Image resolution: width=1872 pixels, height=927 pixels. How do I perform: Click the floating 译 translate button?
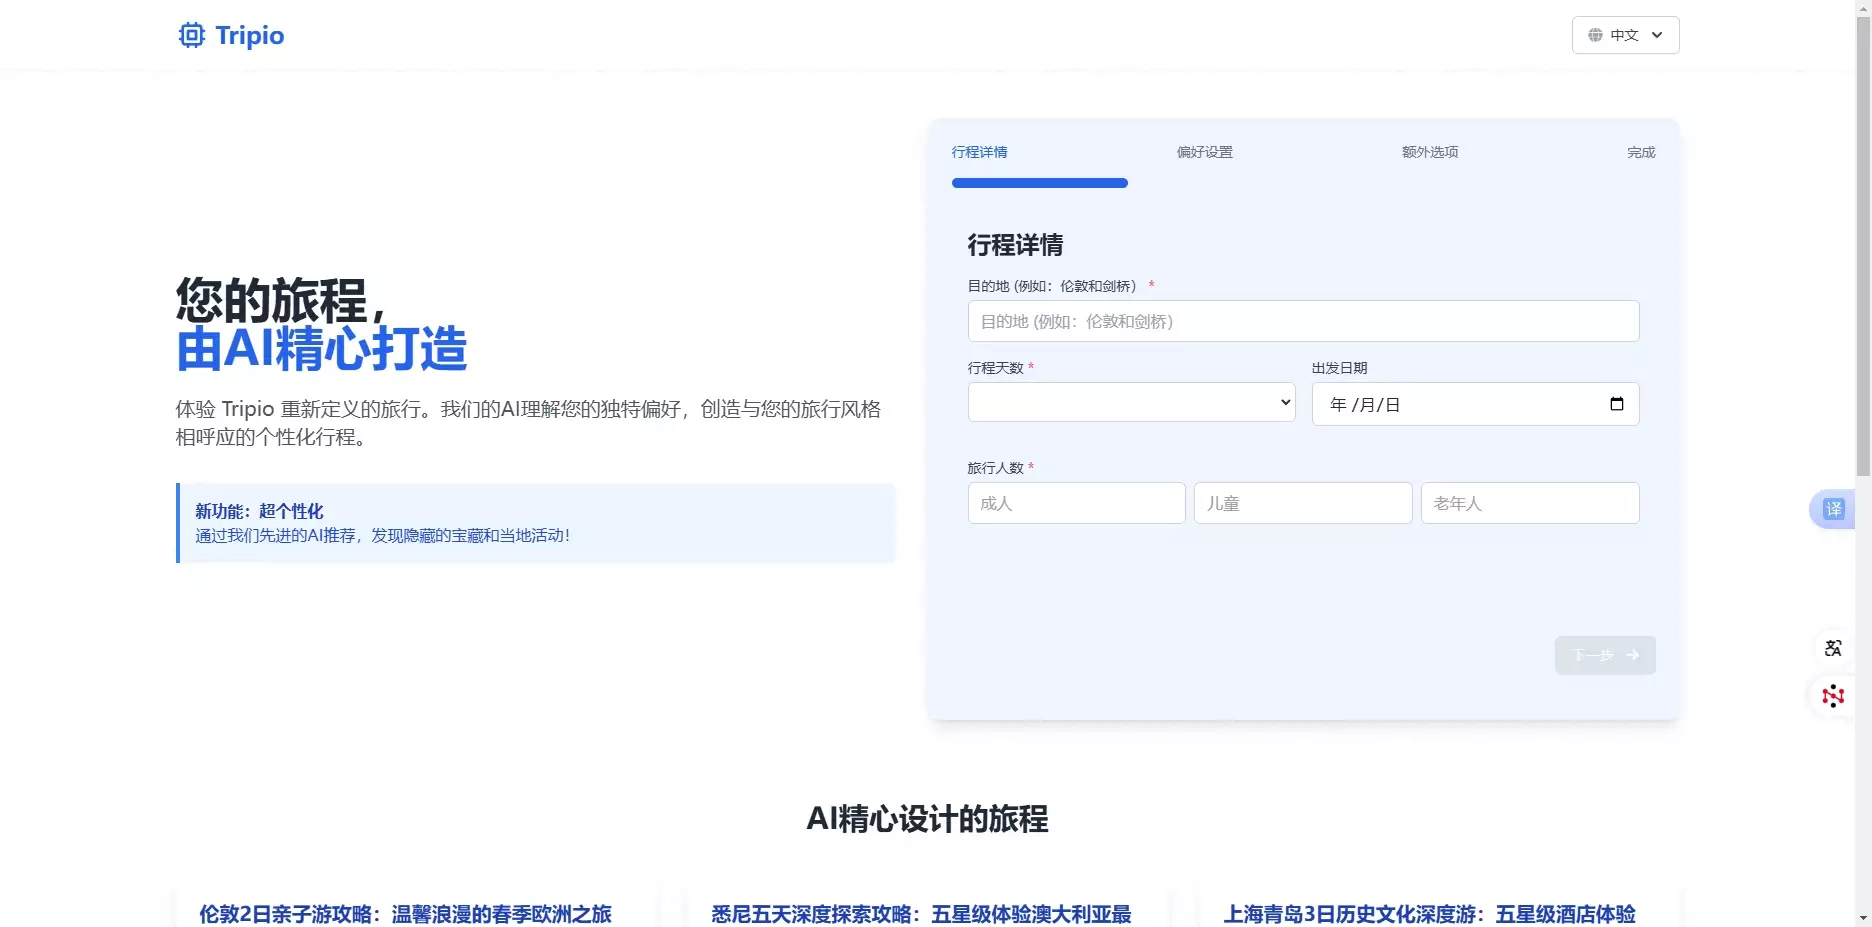click(x=1833, y=509)
